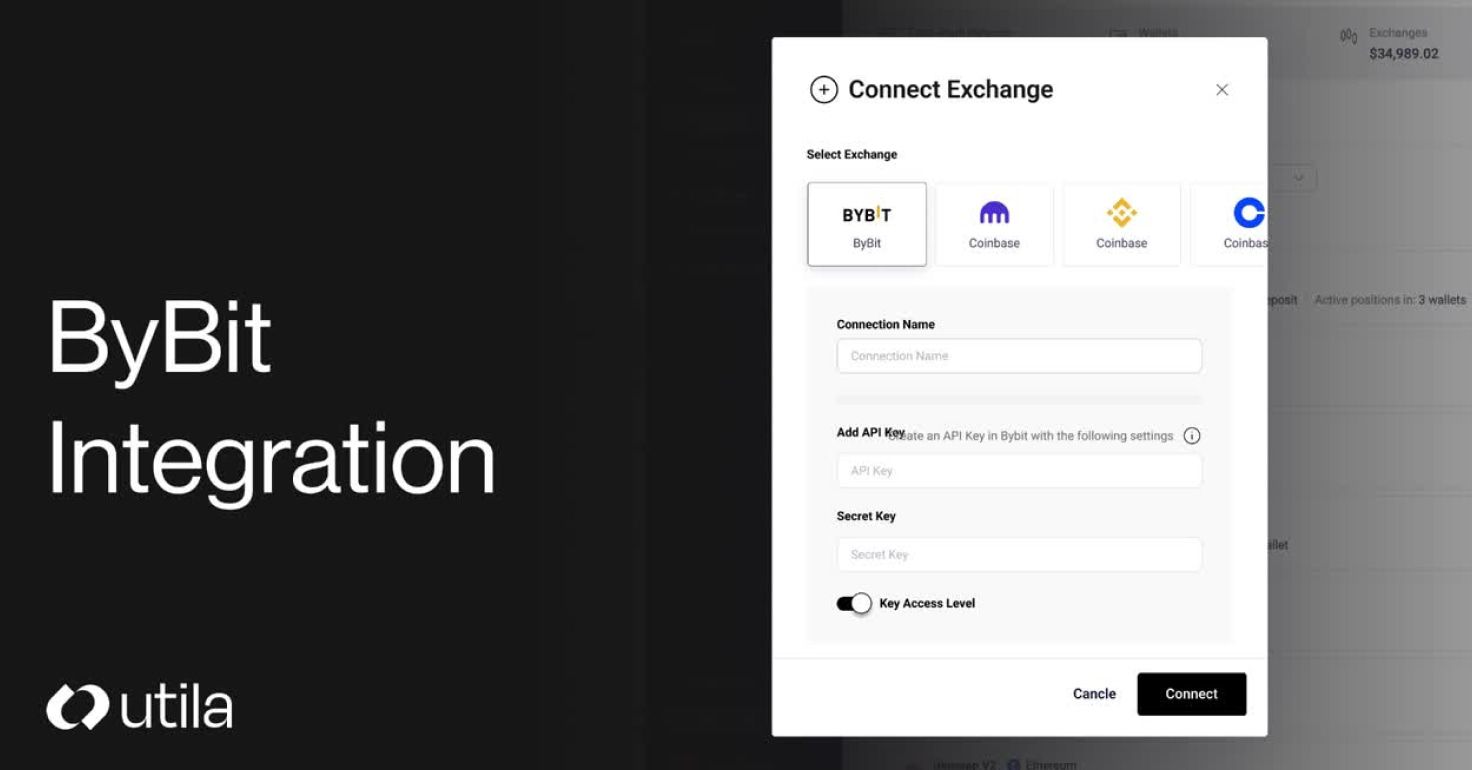The width and height of the screenshot is (1472, 770).
Task: Expand the dropdown chevron behind the dialog
Action: coord(1299,178)
